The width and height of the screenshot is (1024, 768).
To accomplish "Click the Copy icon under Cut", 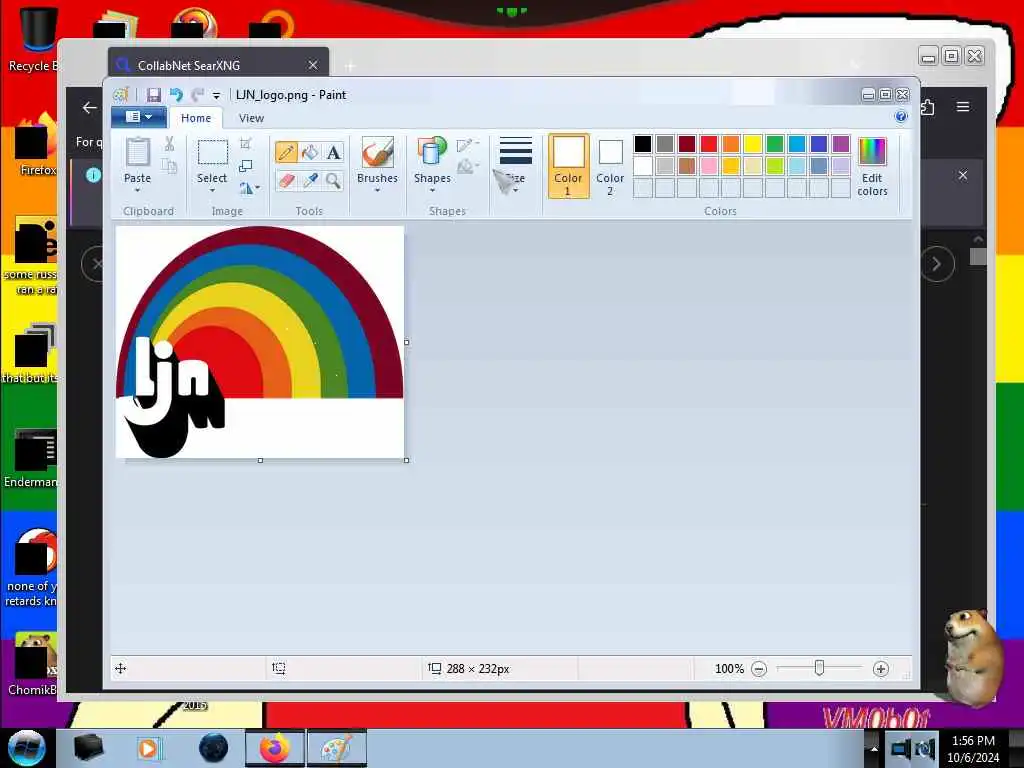I will 169,166.
